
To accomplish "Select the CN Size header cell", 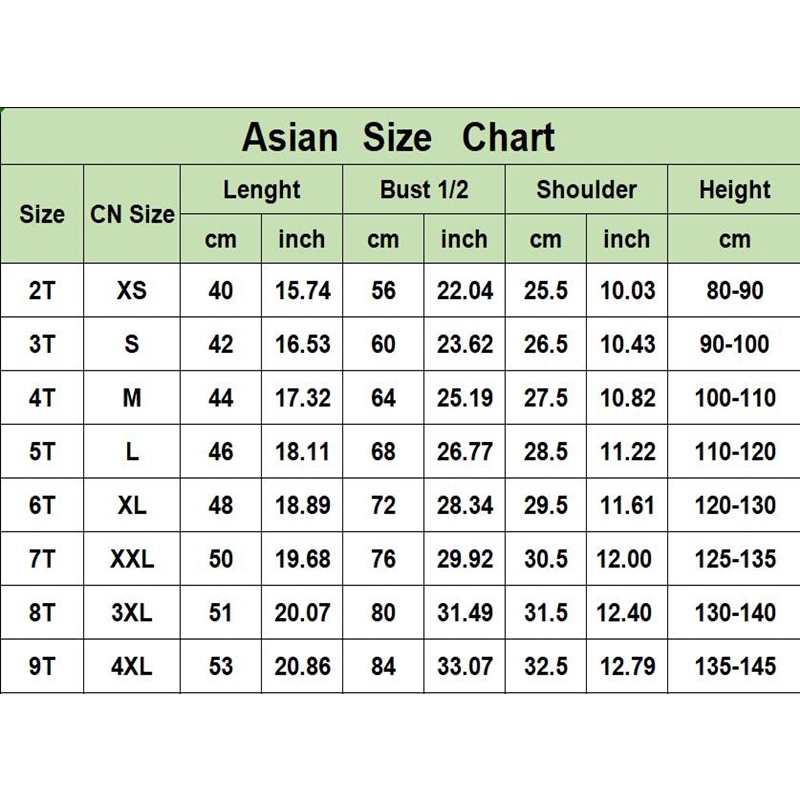I will pos(132,214).
